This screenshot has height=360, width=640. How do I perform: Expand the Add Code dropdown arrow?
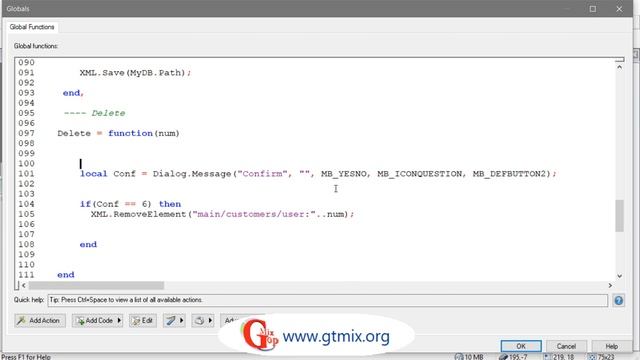[120, 320]
